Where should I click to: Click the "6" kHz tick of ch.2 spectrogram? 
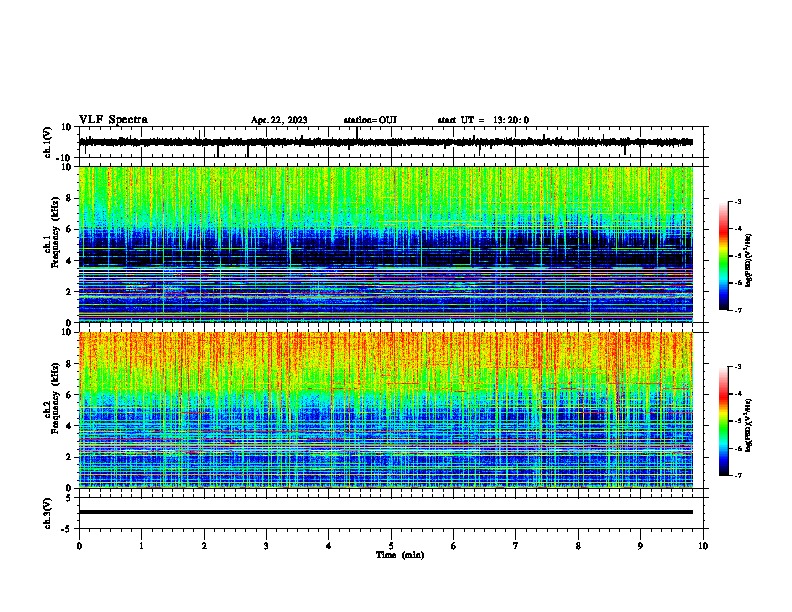pos(69,394)
